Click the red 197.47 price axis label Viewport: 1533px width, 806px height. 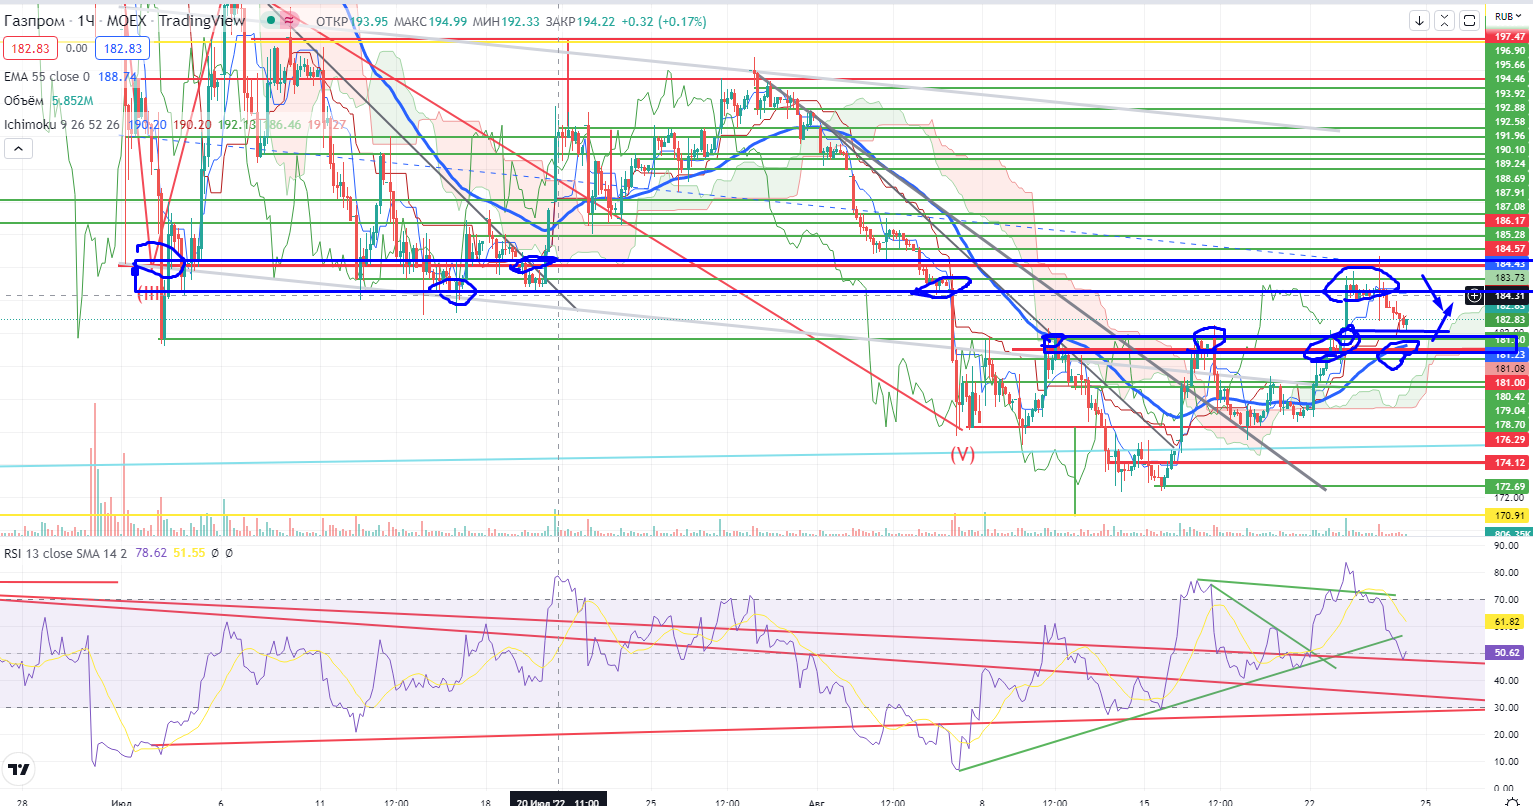tap(1509, 37)
